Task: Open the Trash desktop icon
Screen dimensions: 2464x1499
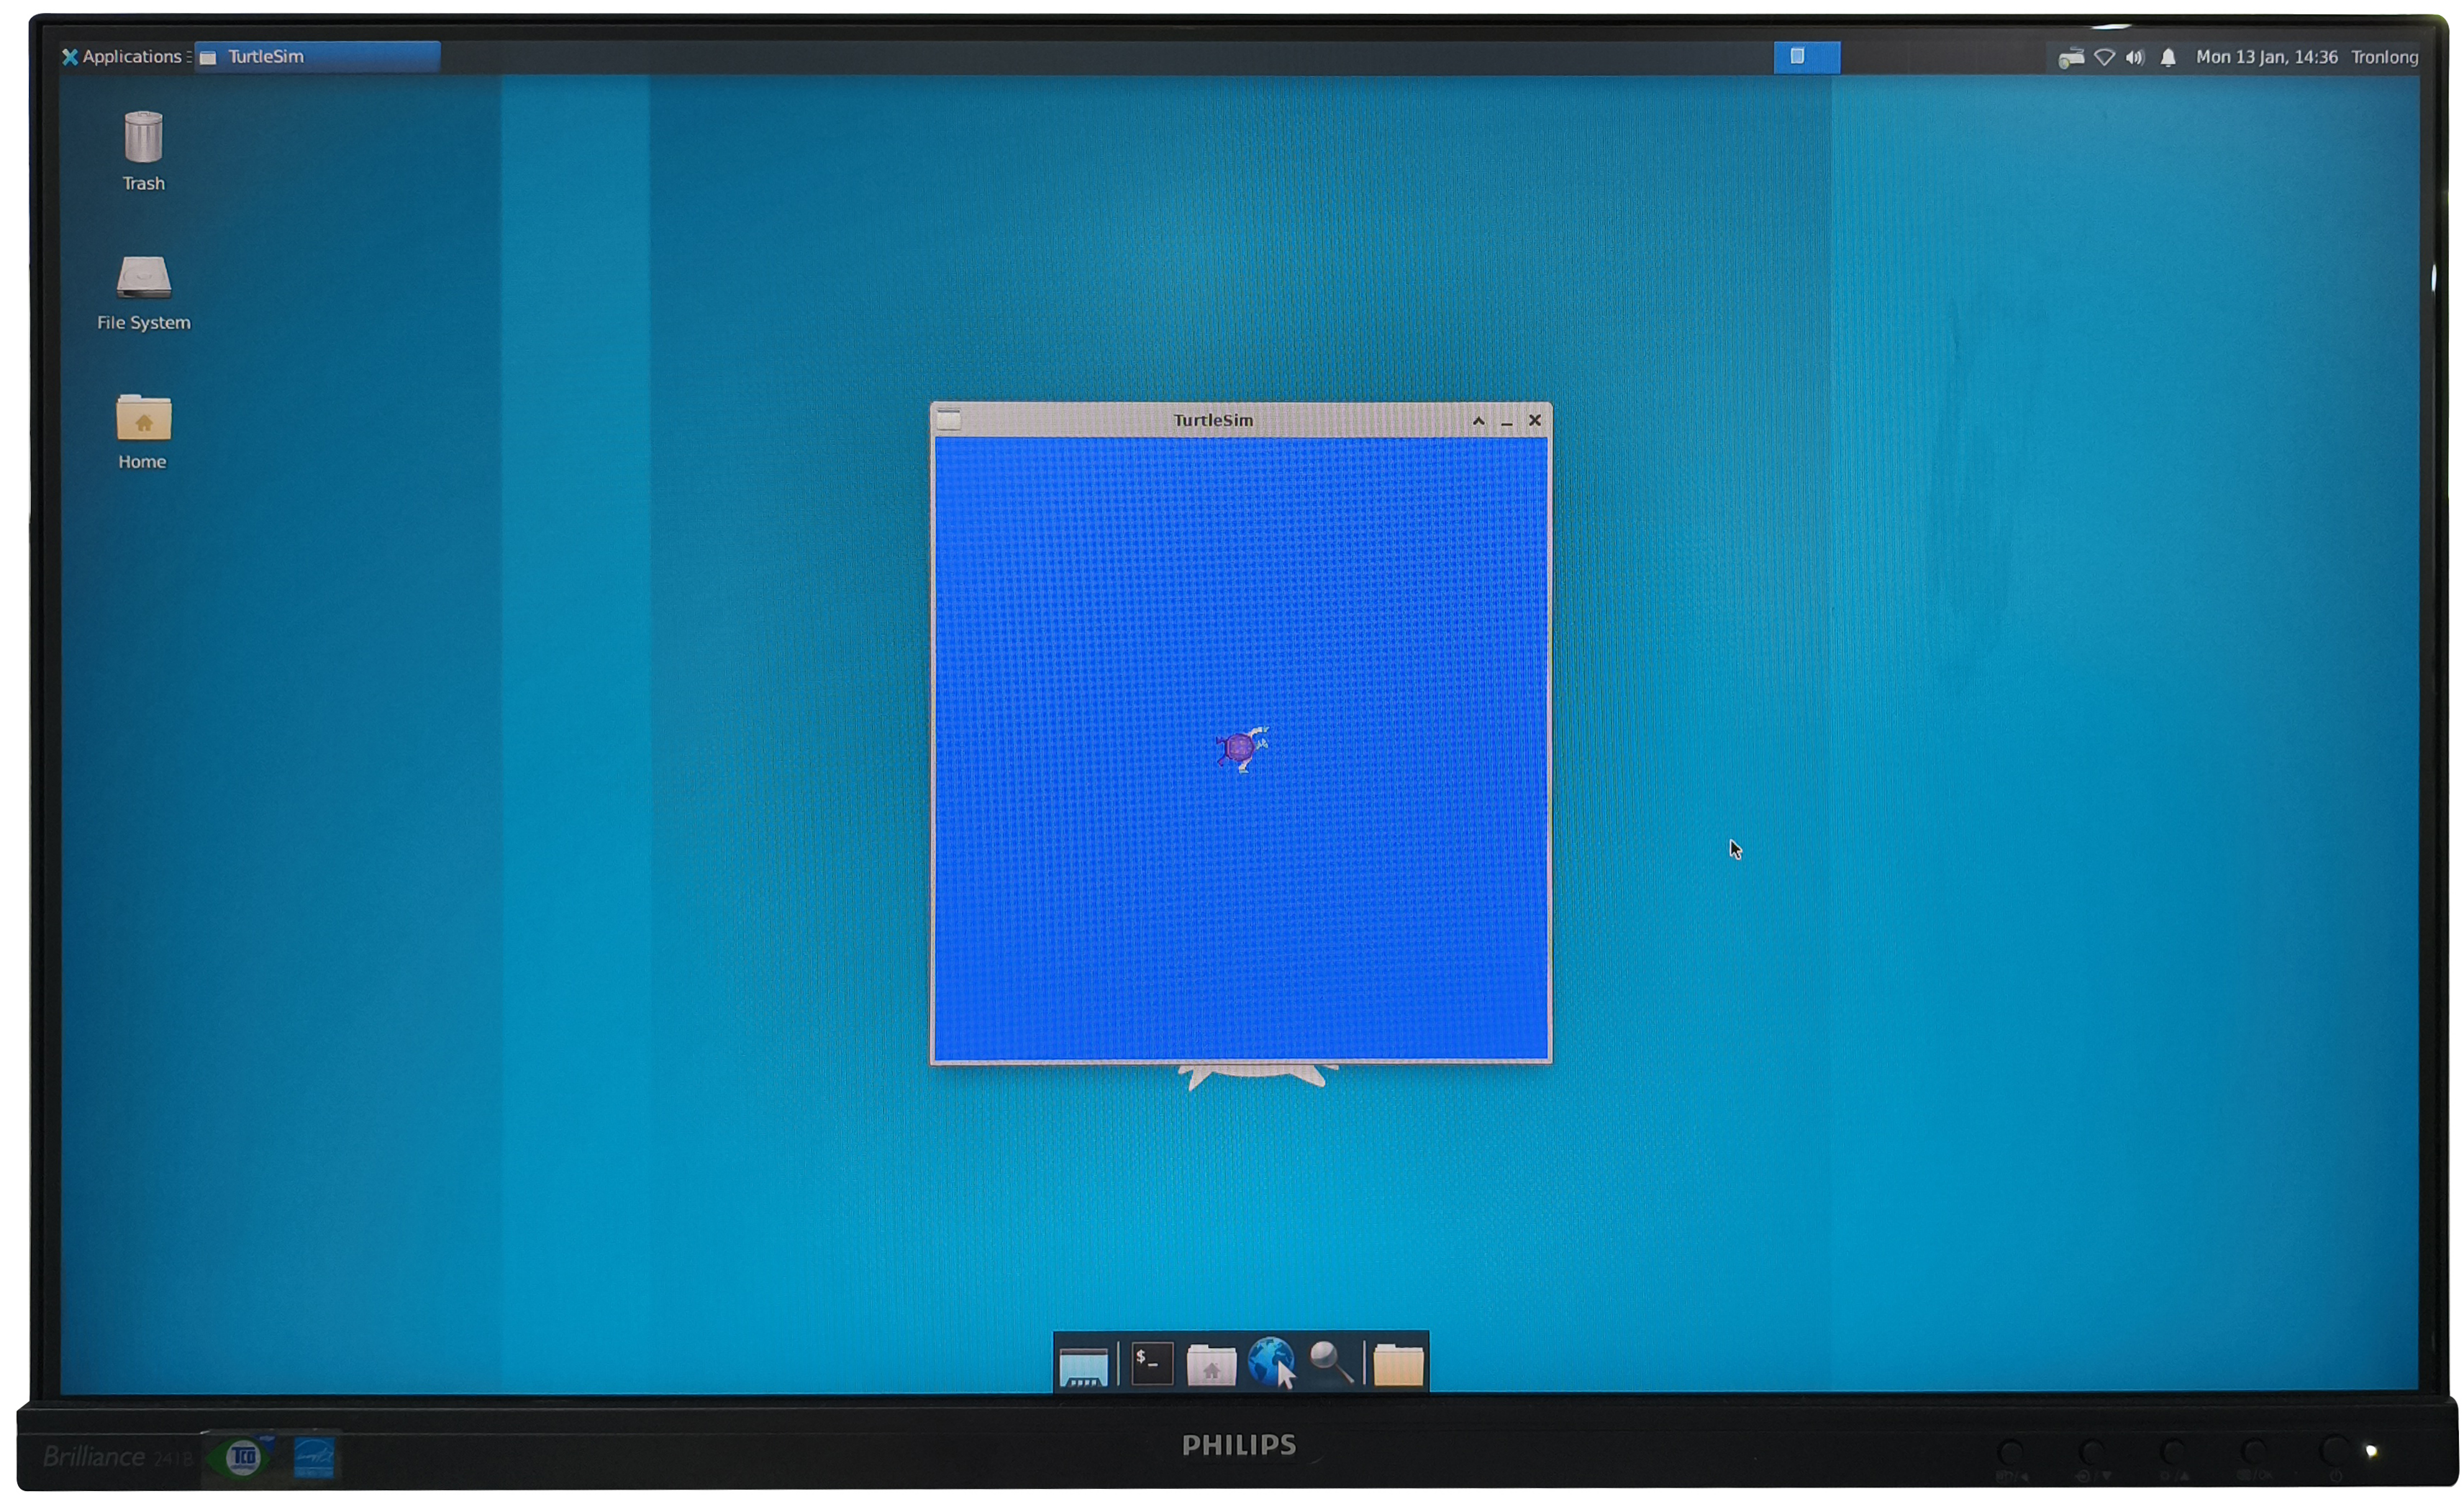Action: [143, 149]
